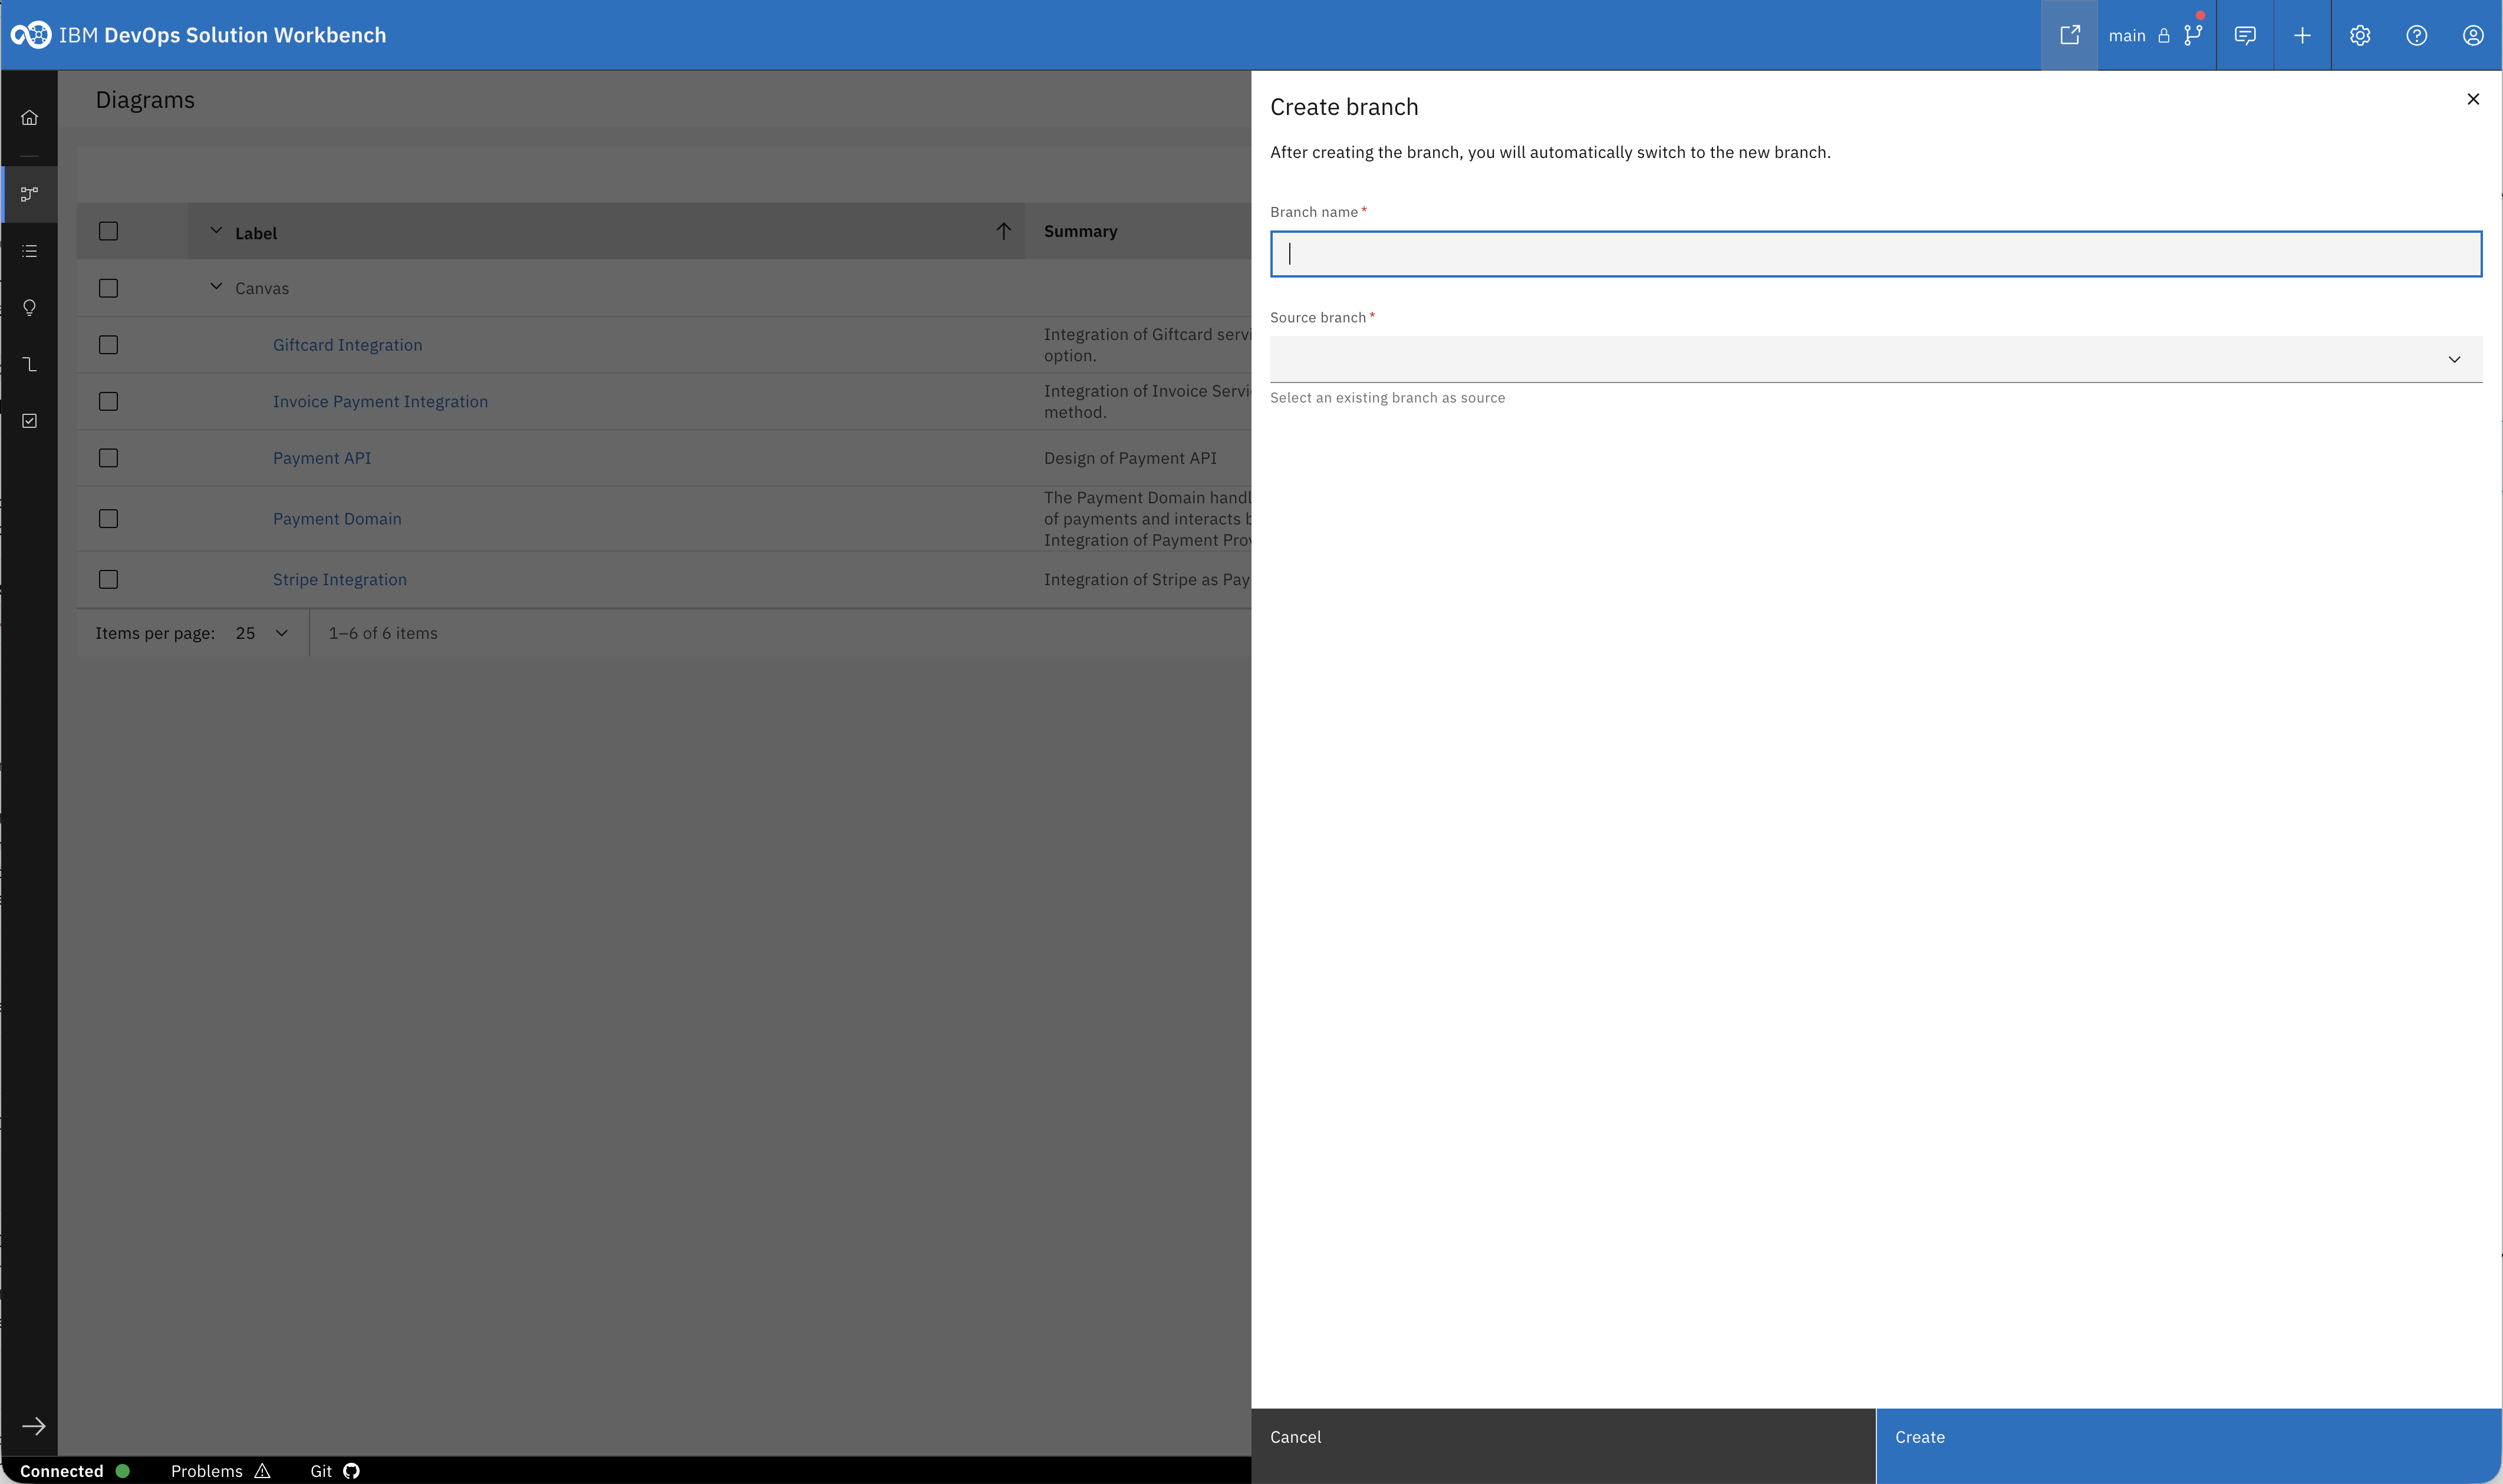Sort by Label using the up arrow

tap(1004, 231)
